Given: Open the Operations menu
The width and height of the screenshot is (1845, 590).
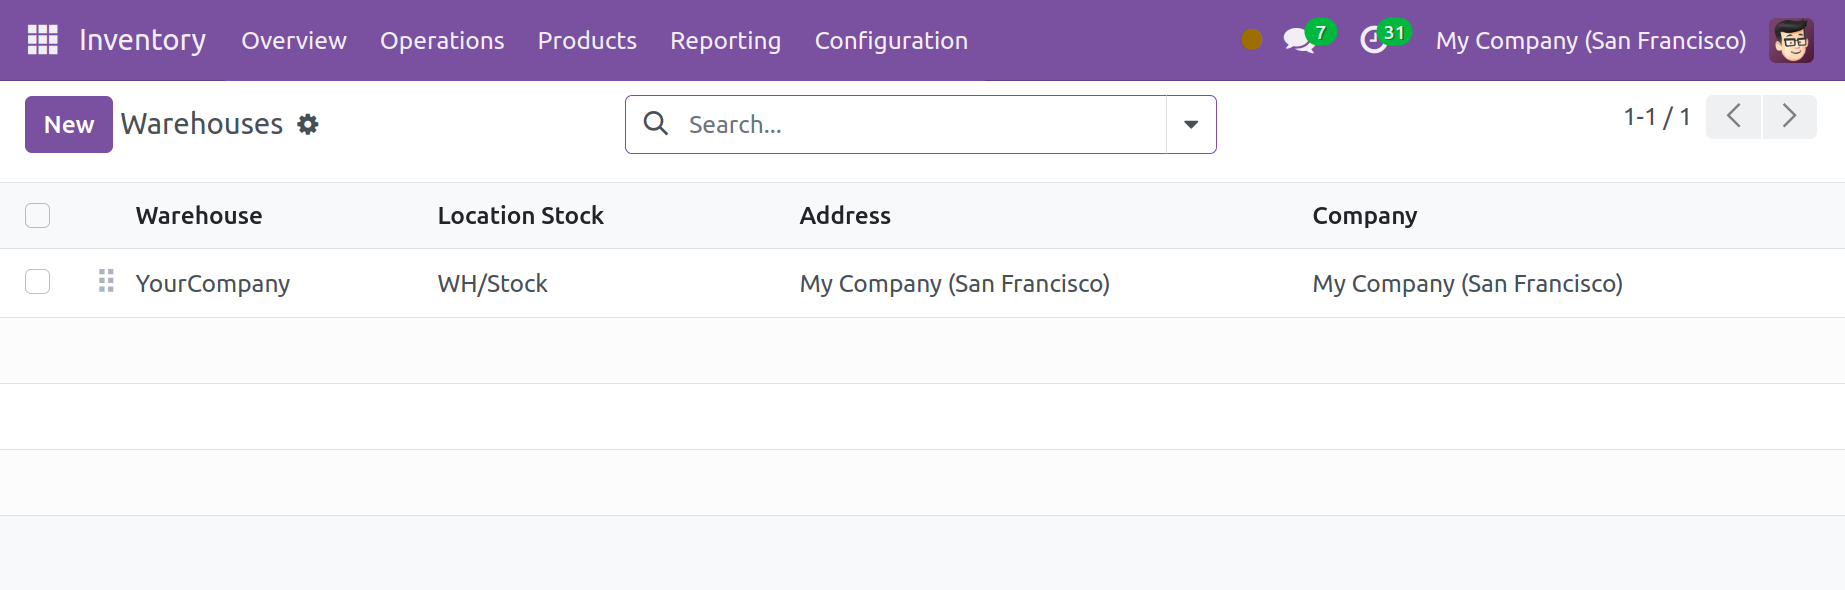Looking at the screenshot, I should tap(441, 41).
